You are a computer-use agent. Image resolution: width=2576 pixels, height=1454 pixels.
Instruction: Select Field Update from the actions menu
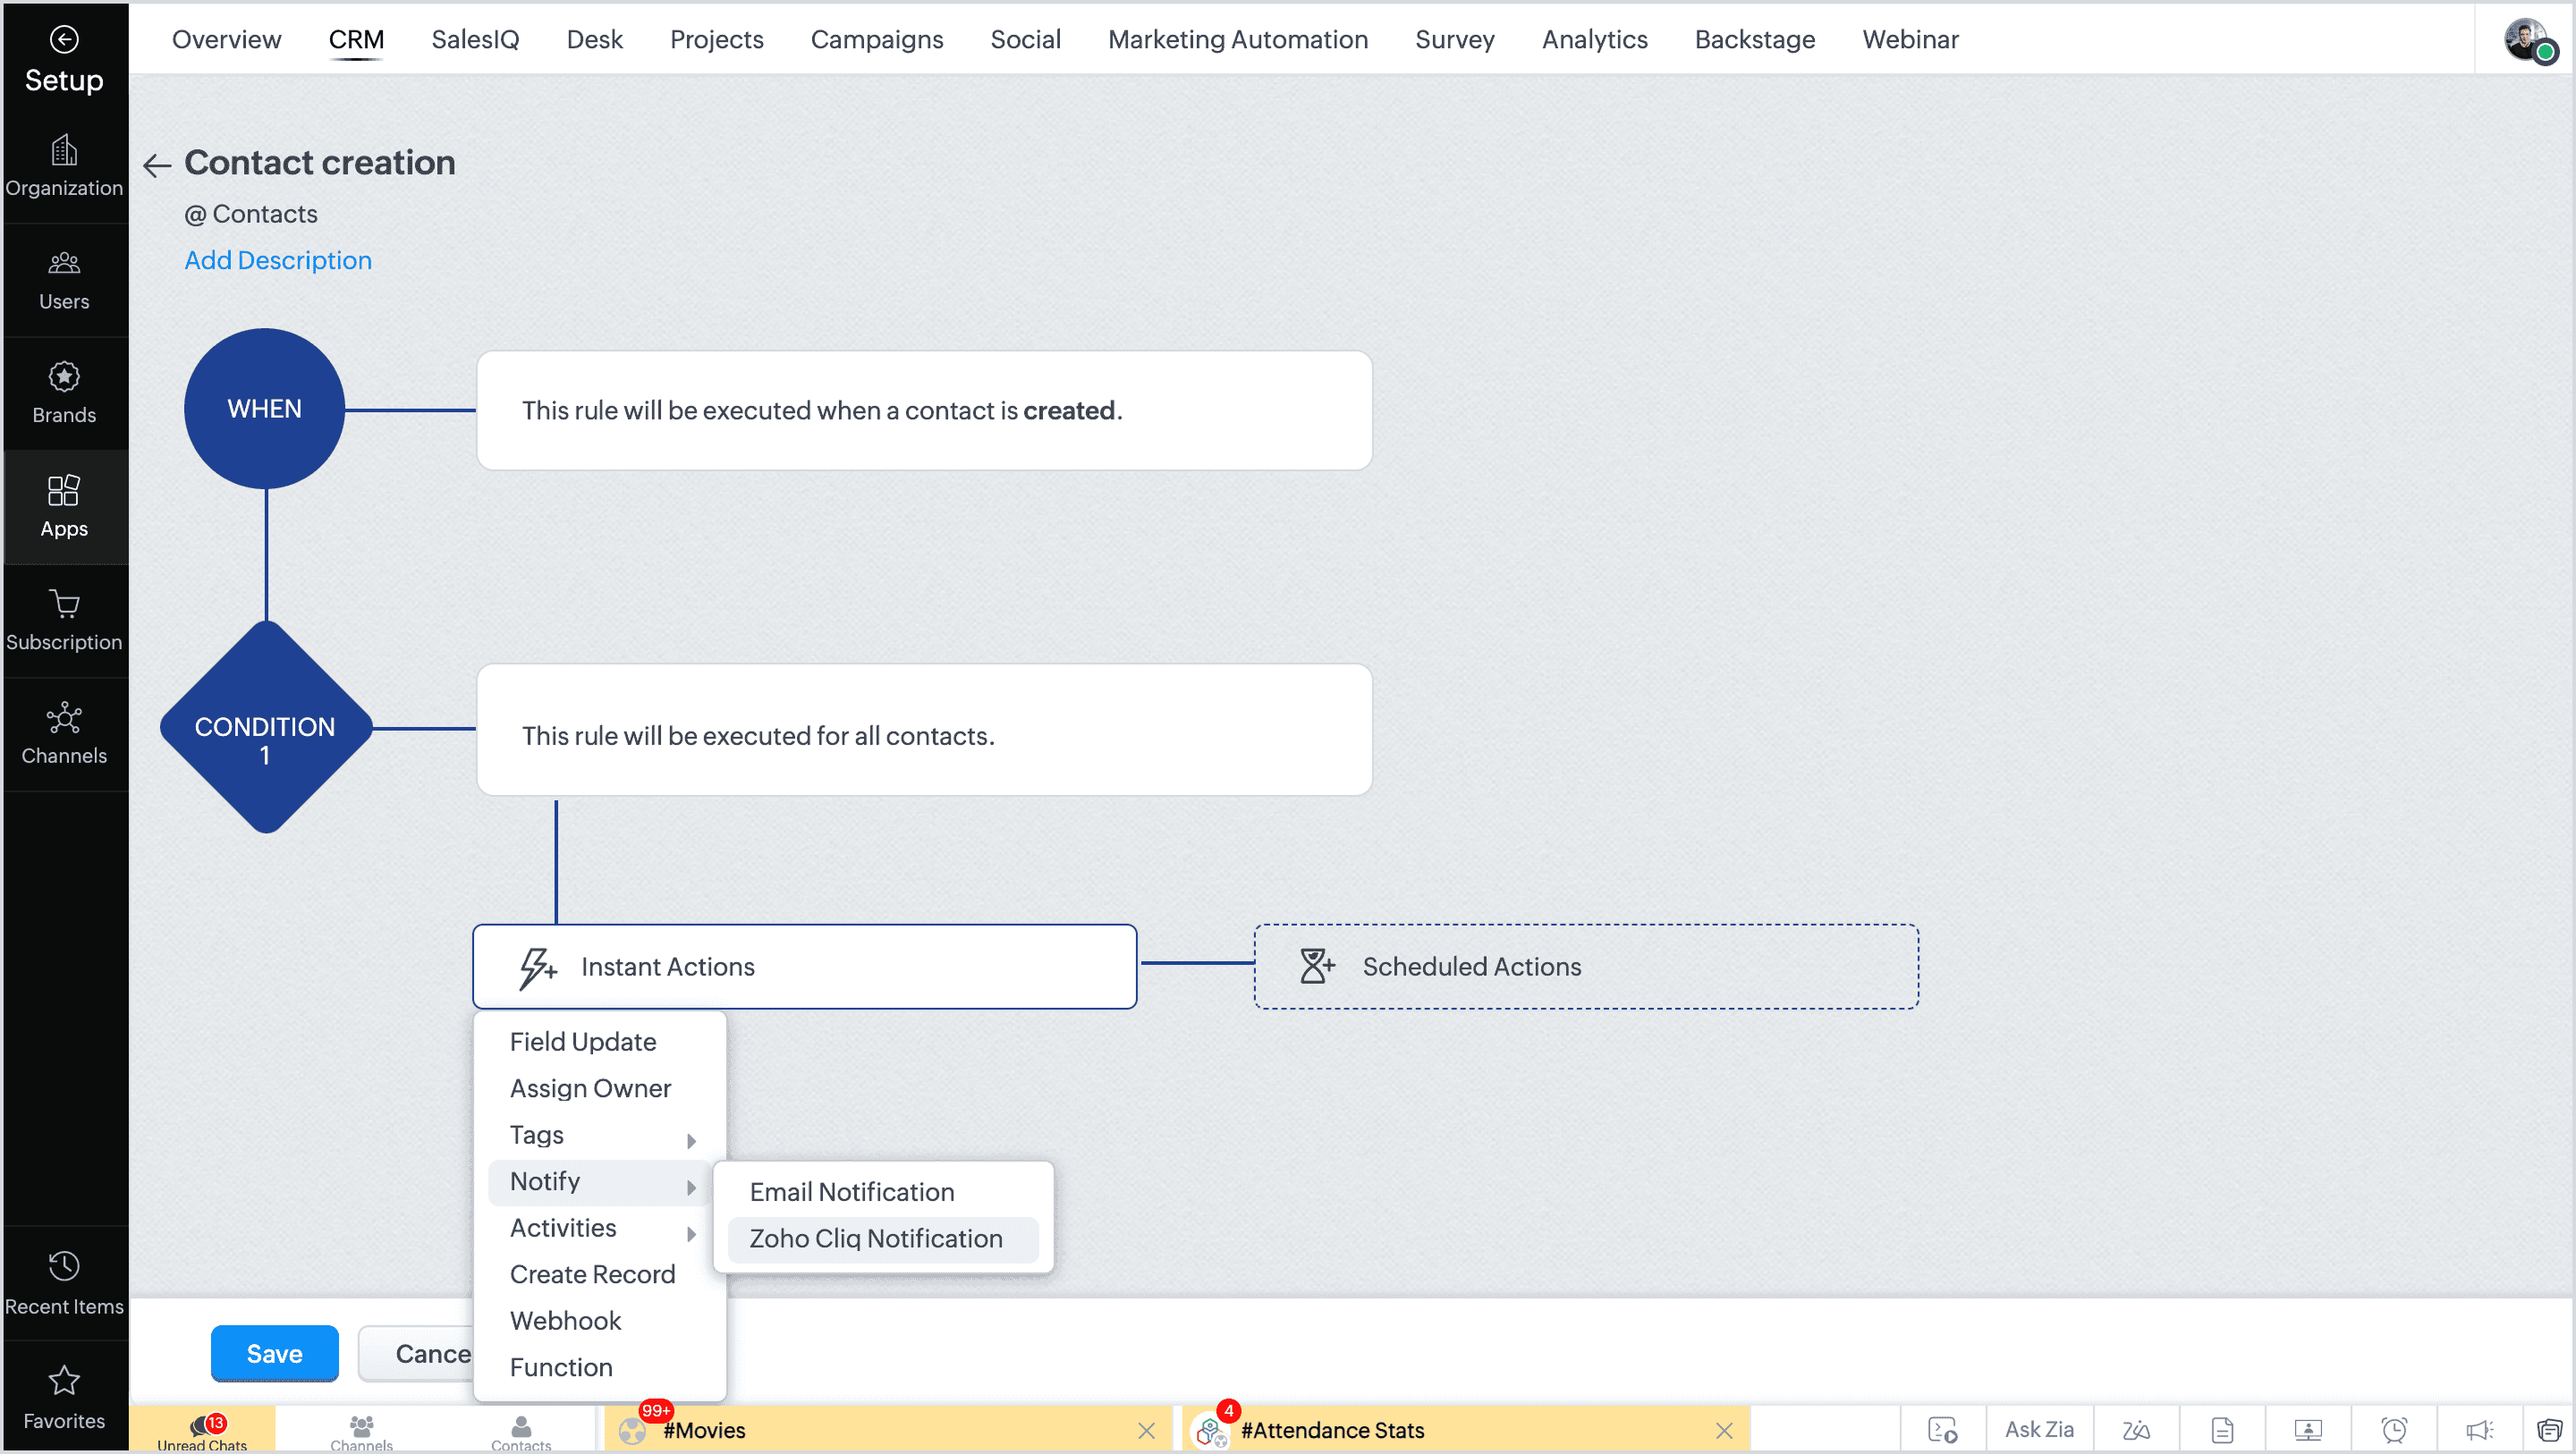tap(583, 1042)
